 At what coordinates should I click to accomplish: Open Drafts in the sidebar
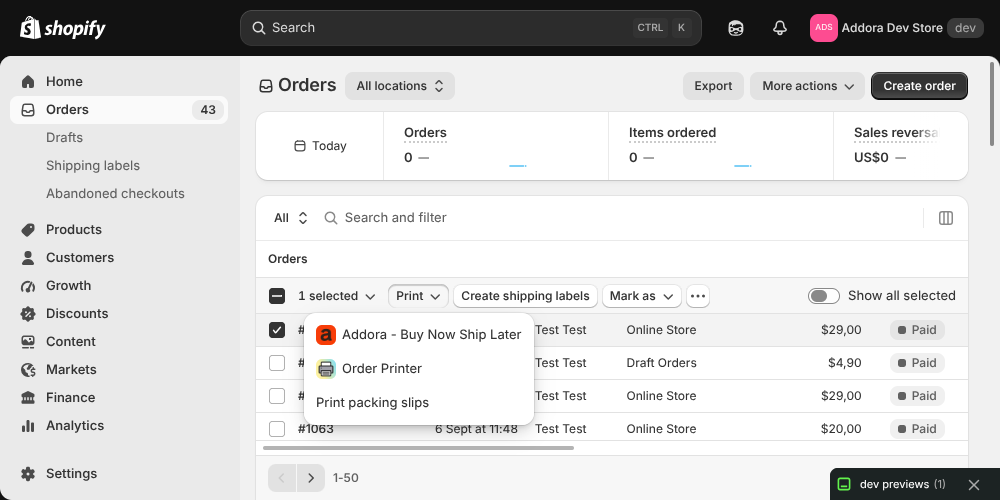pyautogui.click(x=64, y=138)
